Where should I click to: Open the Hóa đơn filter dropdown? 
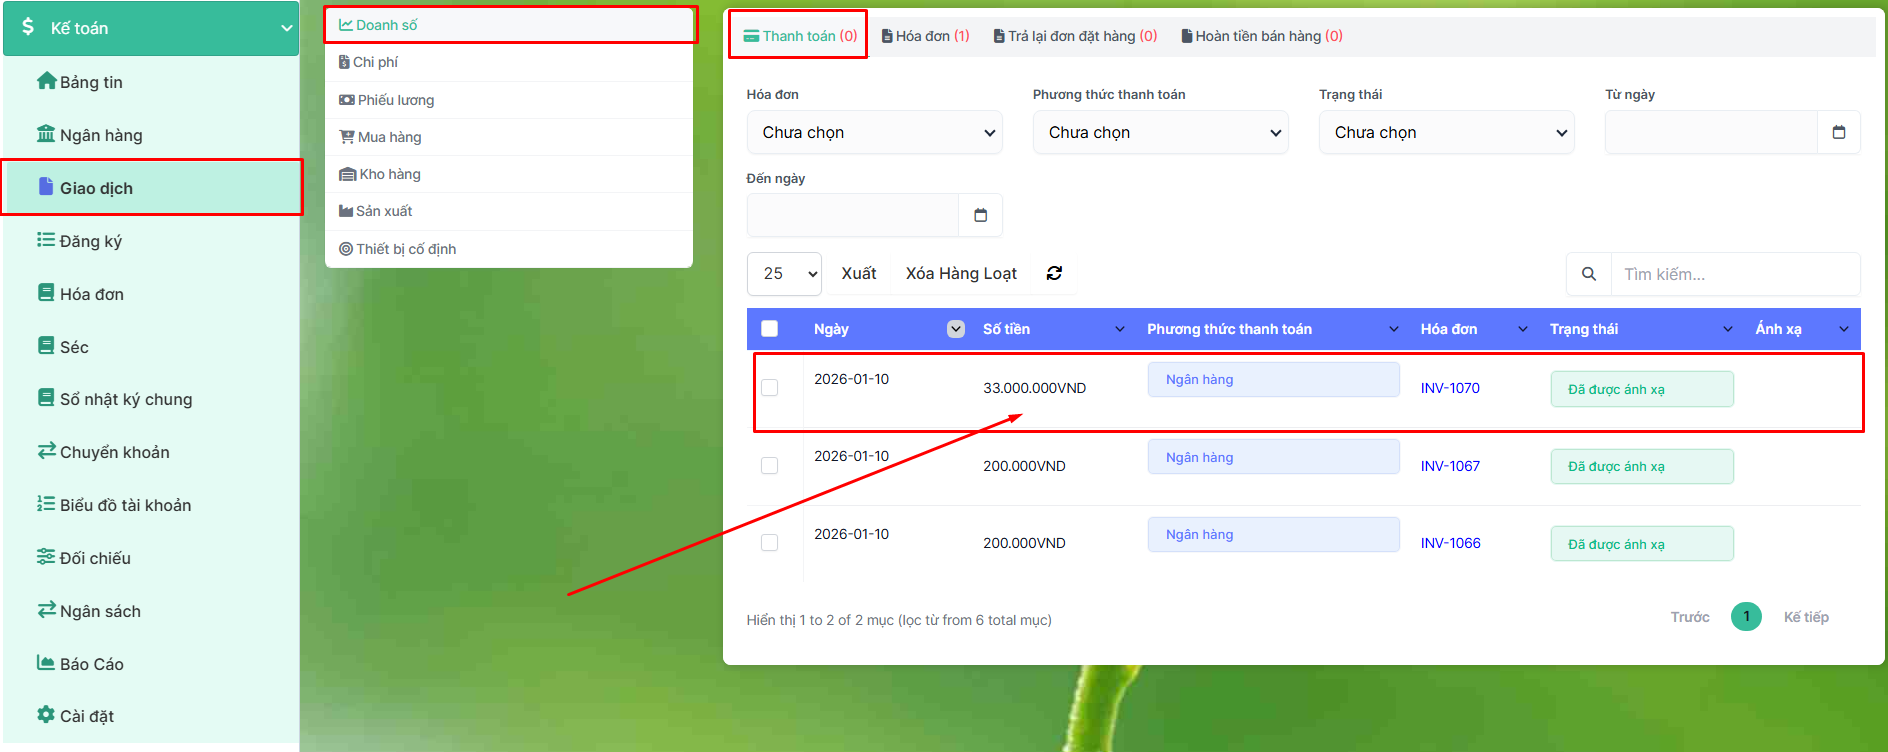click(874, 133)
